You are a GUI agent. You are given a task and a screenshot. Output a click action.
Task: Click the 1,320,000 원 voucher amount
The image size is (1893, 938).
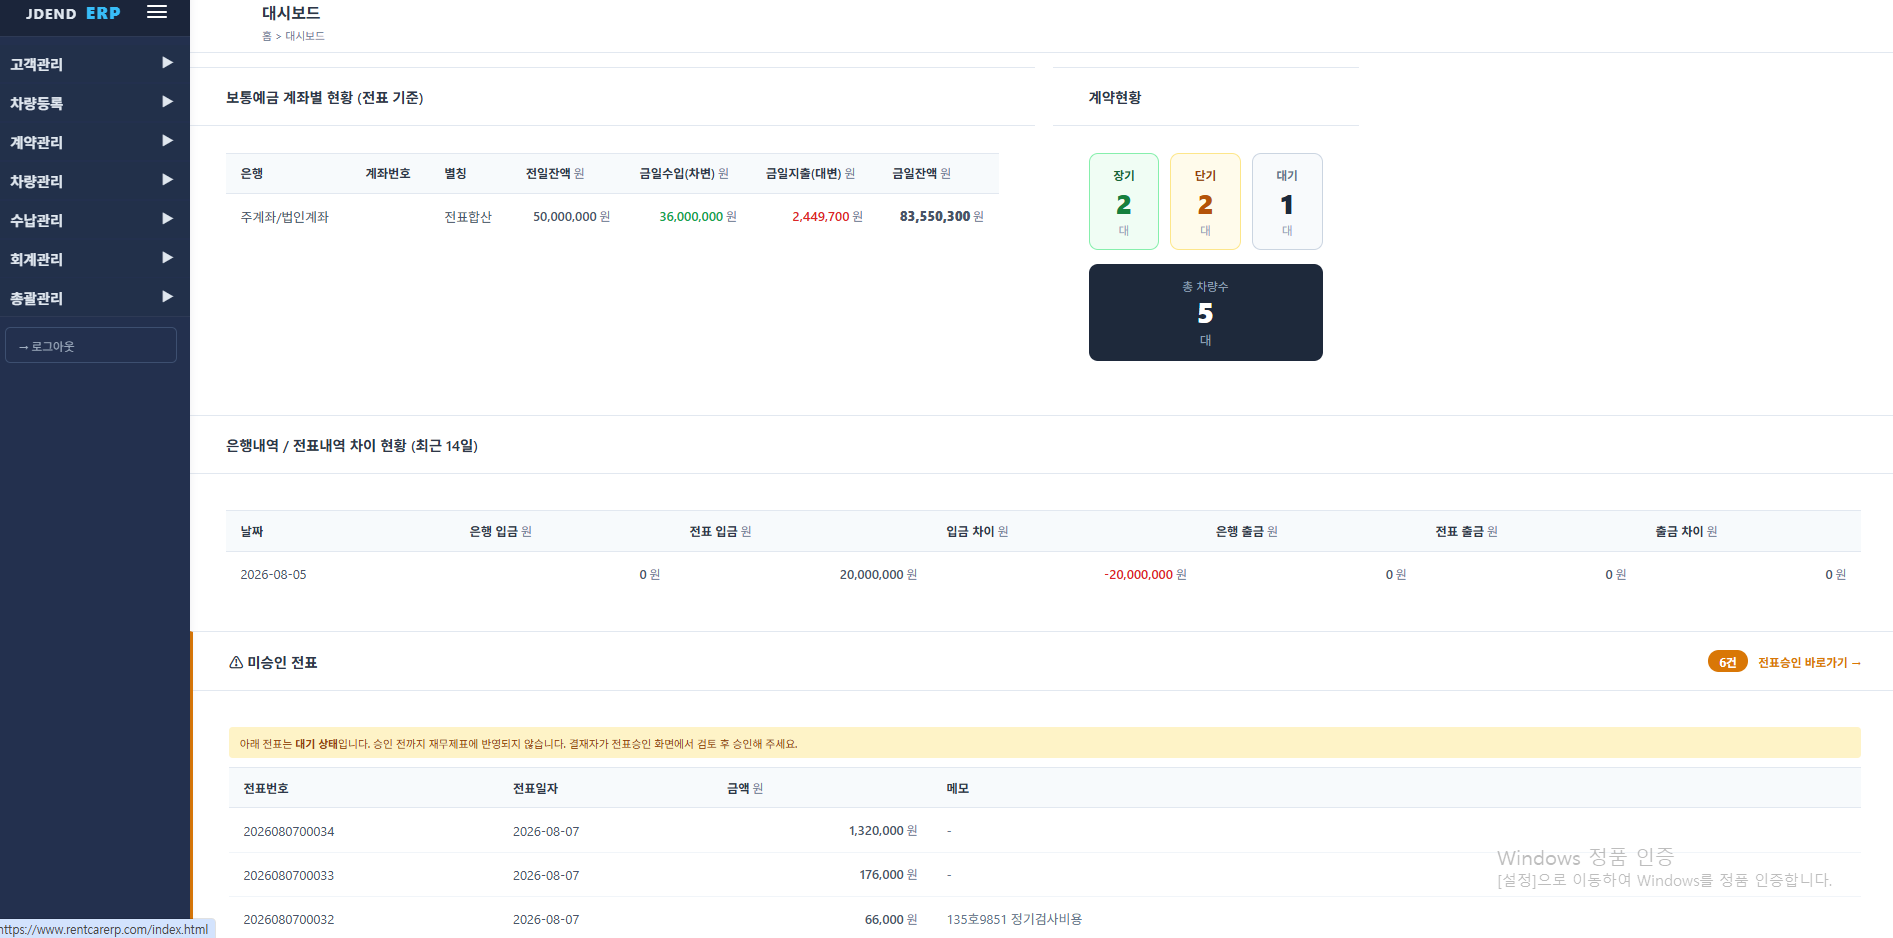883,831
